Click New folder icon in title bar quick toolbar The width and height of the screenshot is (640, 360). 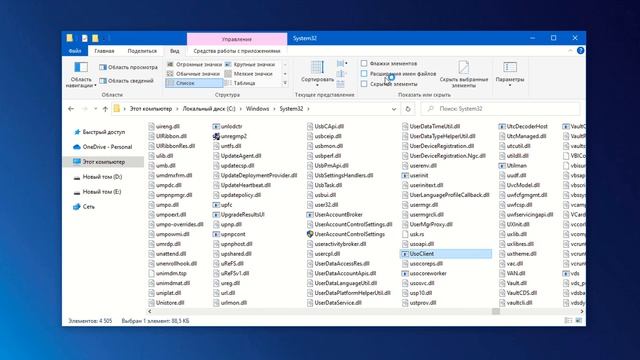coord(95,38)
